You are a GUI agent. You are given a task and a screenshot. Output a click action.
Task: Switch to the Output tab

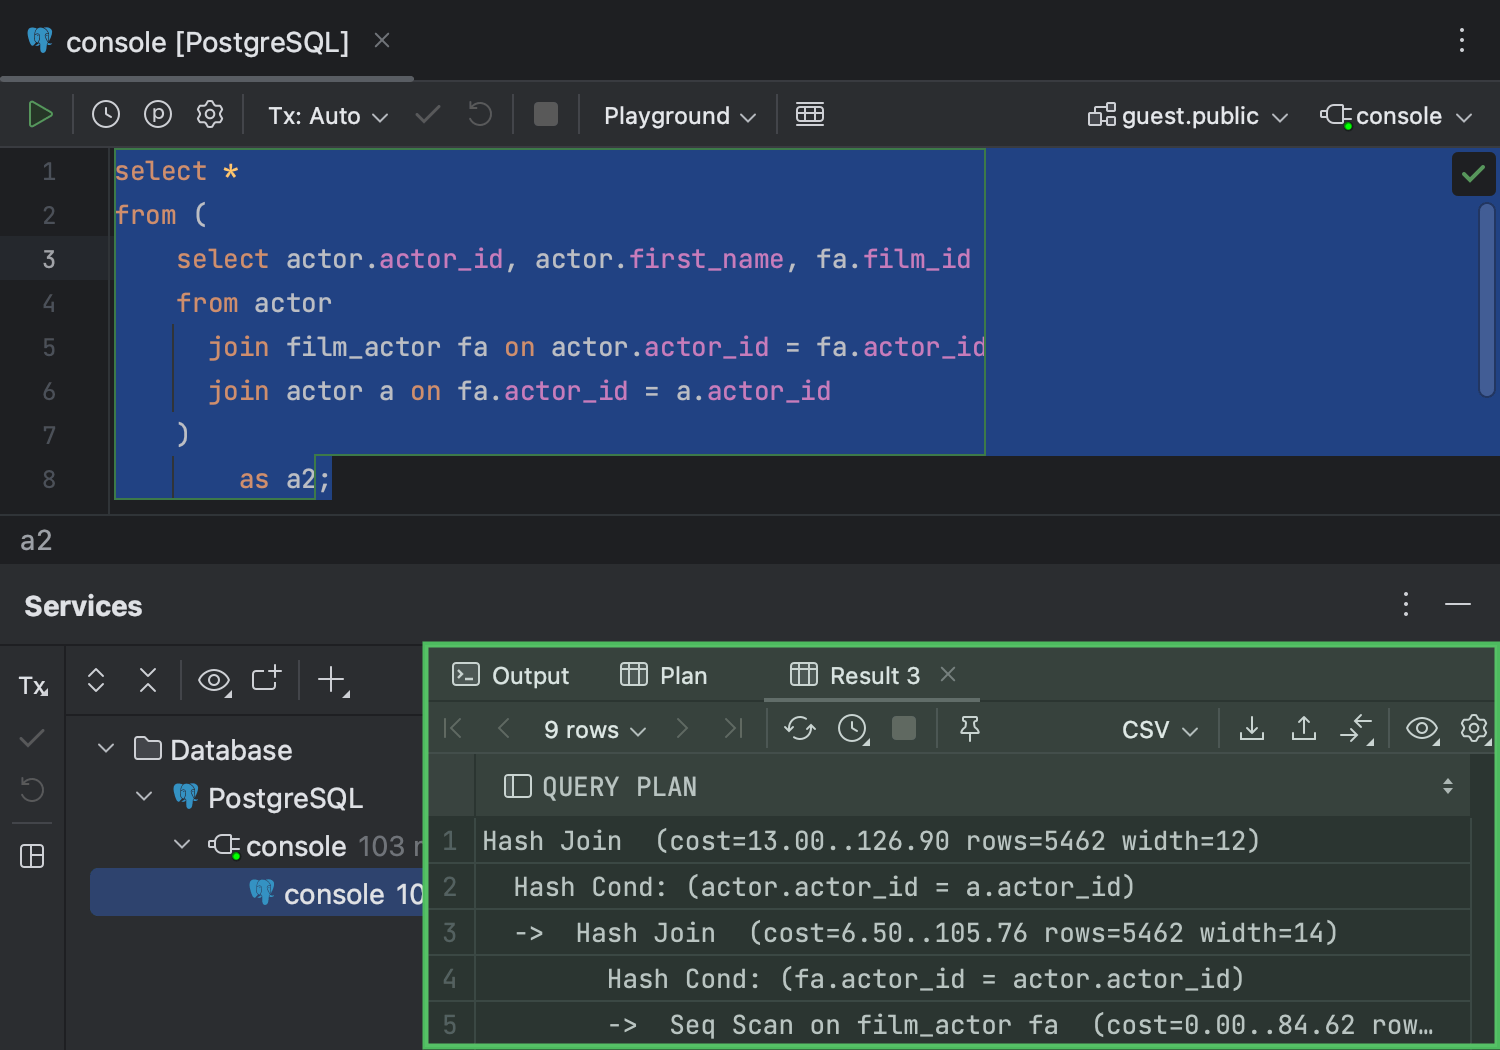coord(512,675)
